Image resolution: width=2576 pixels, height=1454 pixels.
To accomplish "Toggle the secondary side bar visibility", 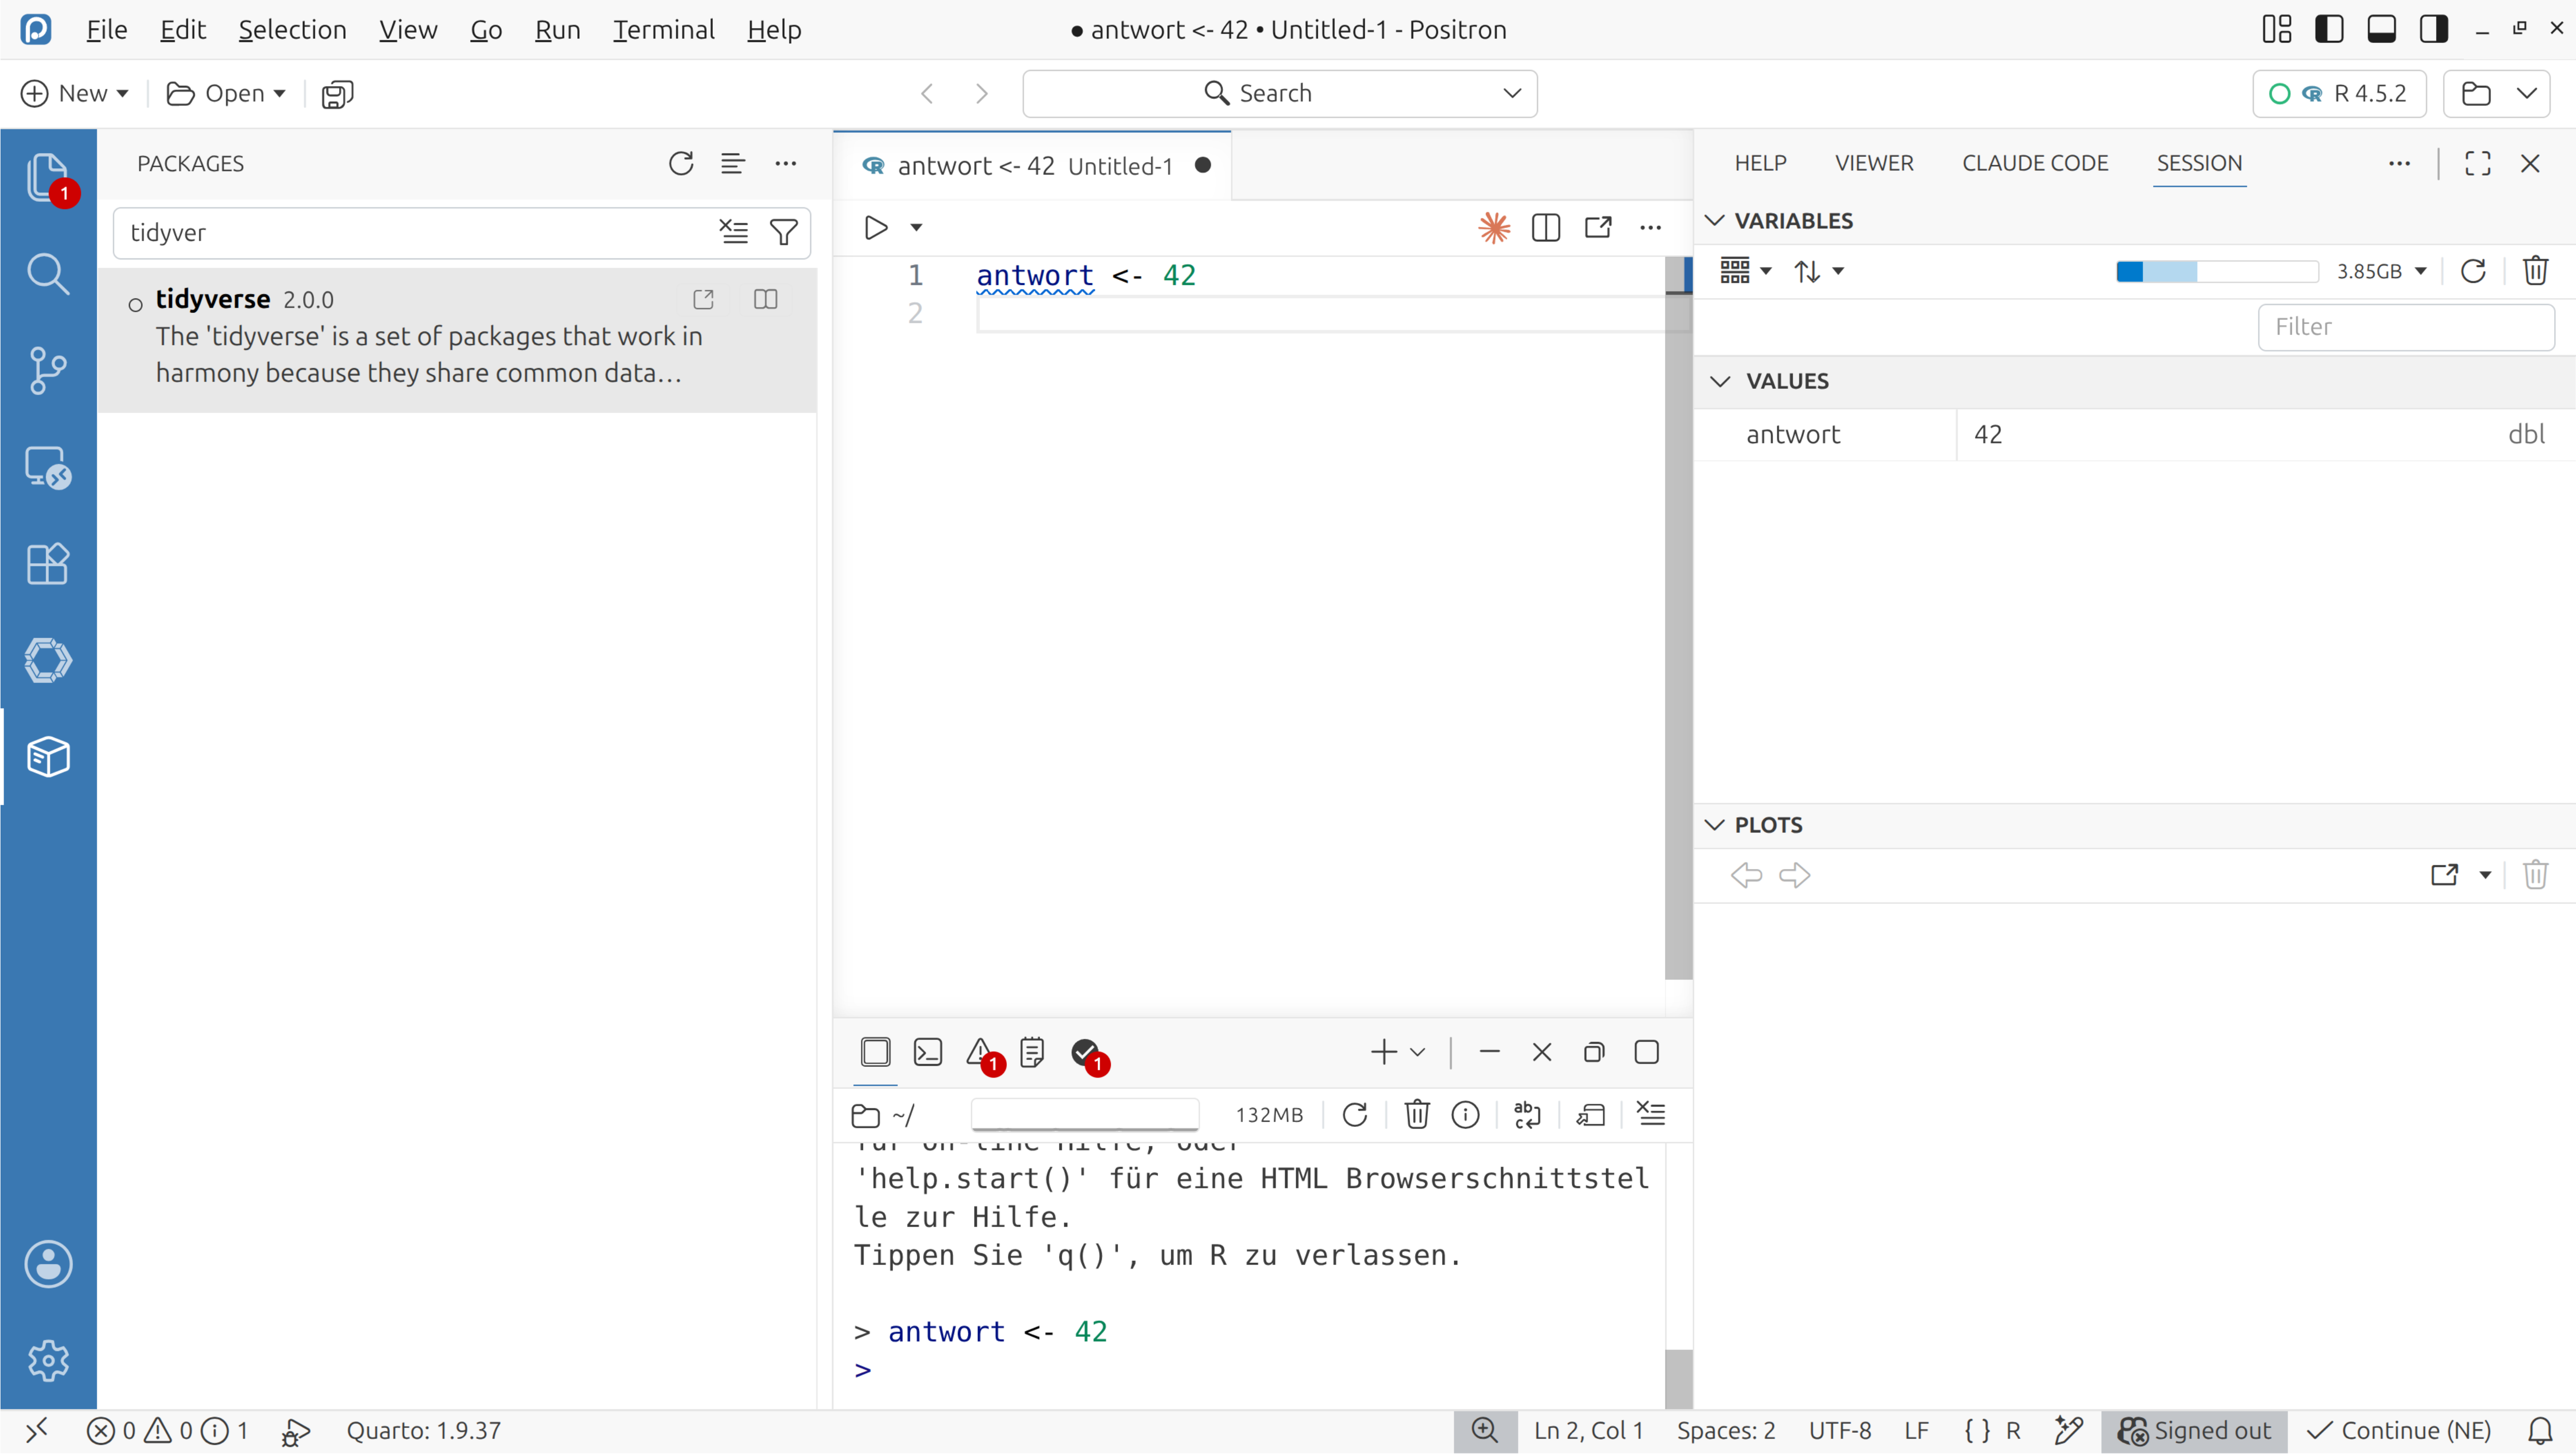I will (2433, 29).
